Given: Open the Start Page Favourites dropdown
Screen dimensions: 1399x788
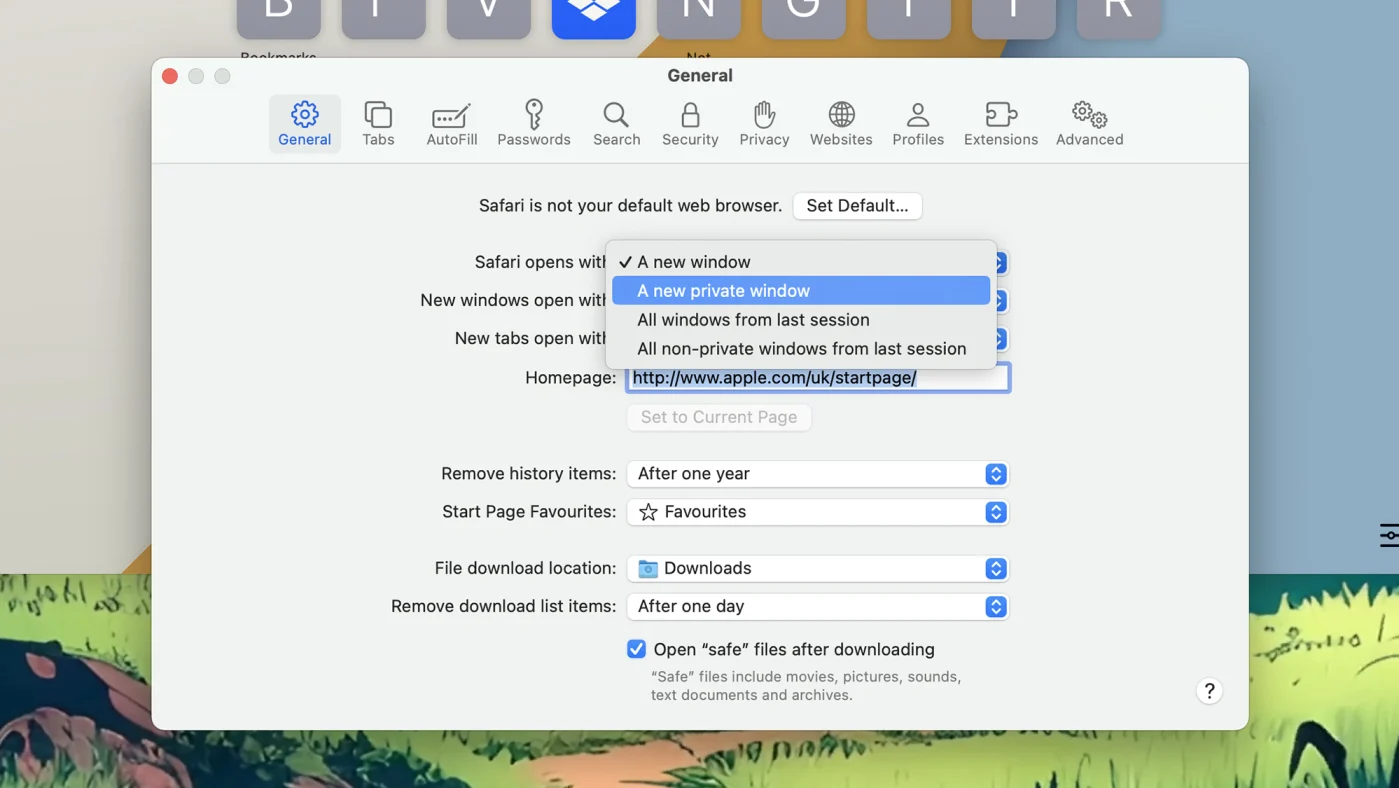Looking at the screenshot, I should 817,512.
